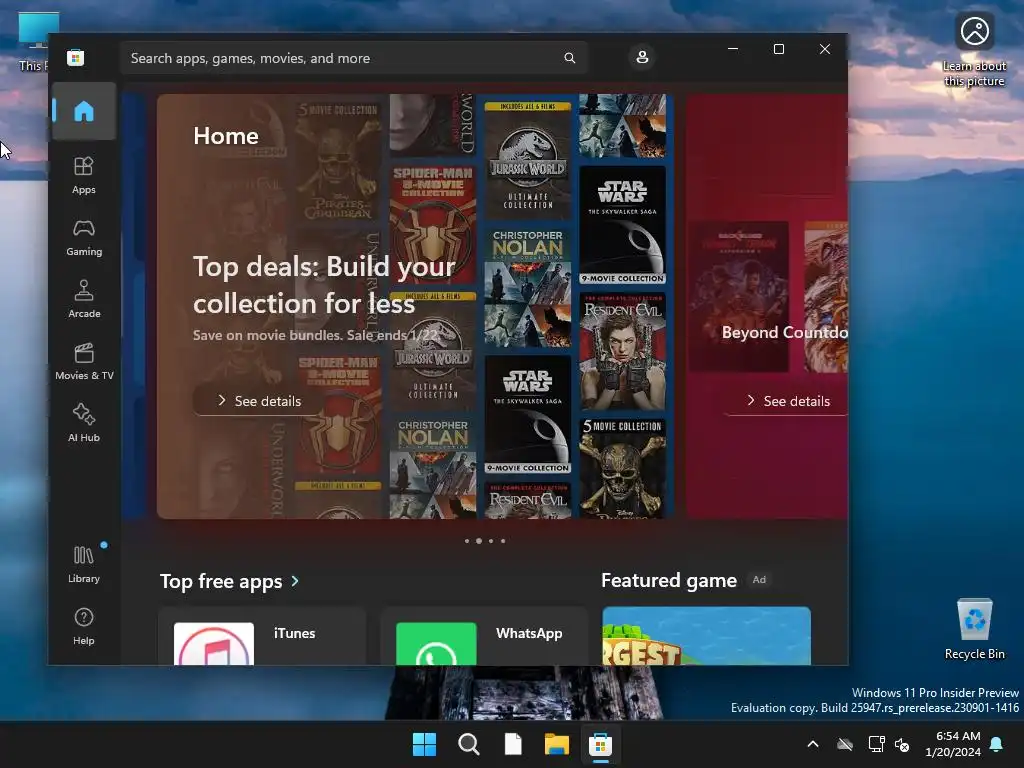
Task: Select the Recycle Bin desktop icon
Action: tap(974, 629)
